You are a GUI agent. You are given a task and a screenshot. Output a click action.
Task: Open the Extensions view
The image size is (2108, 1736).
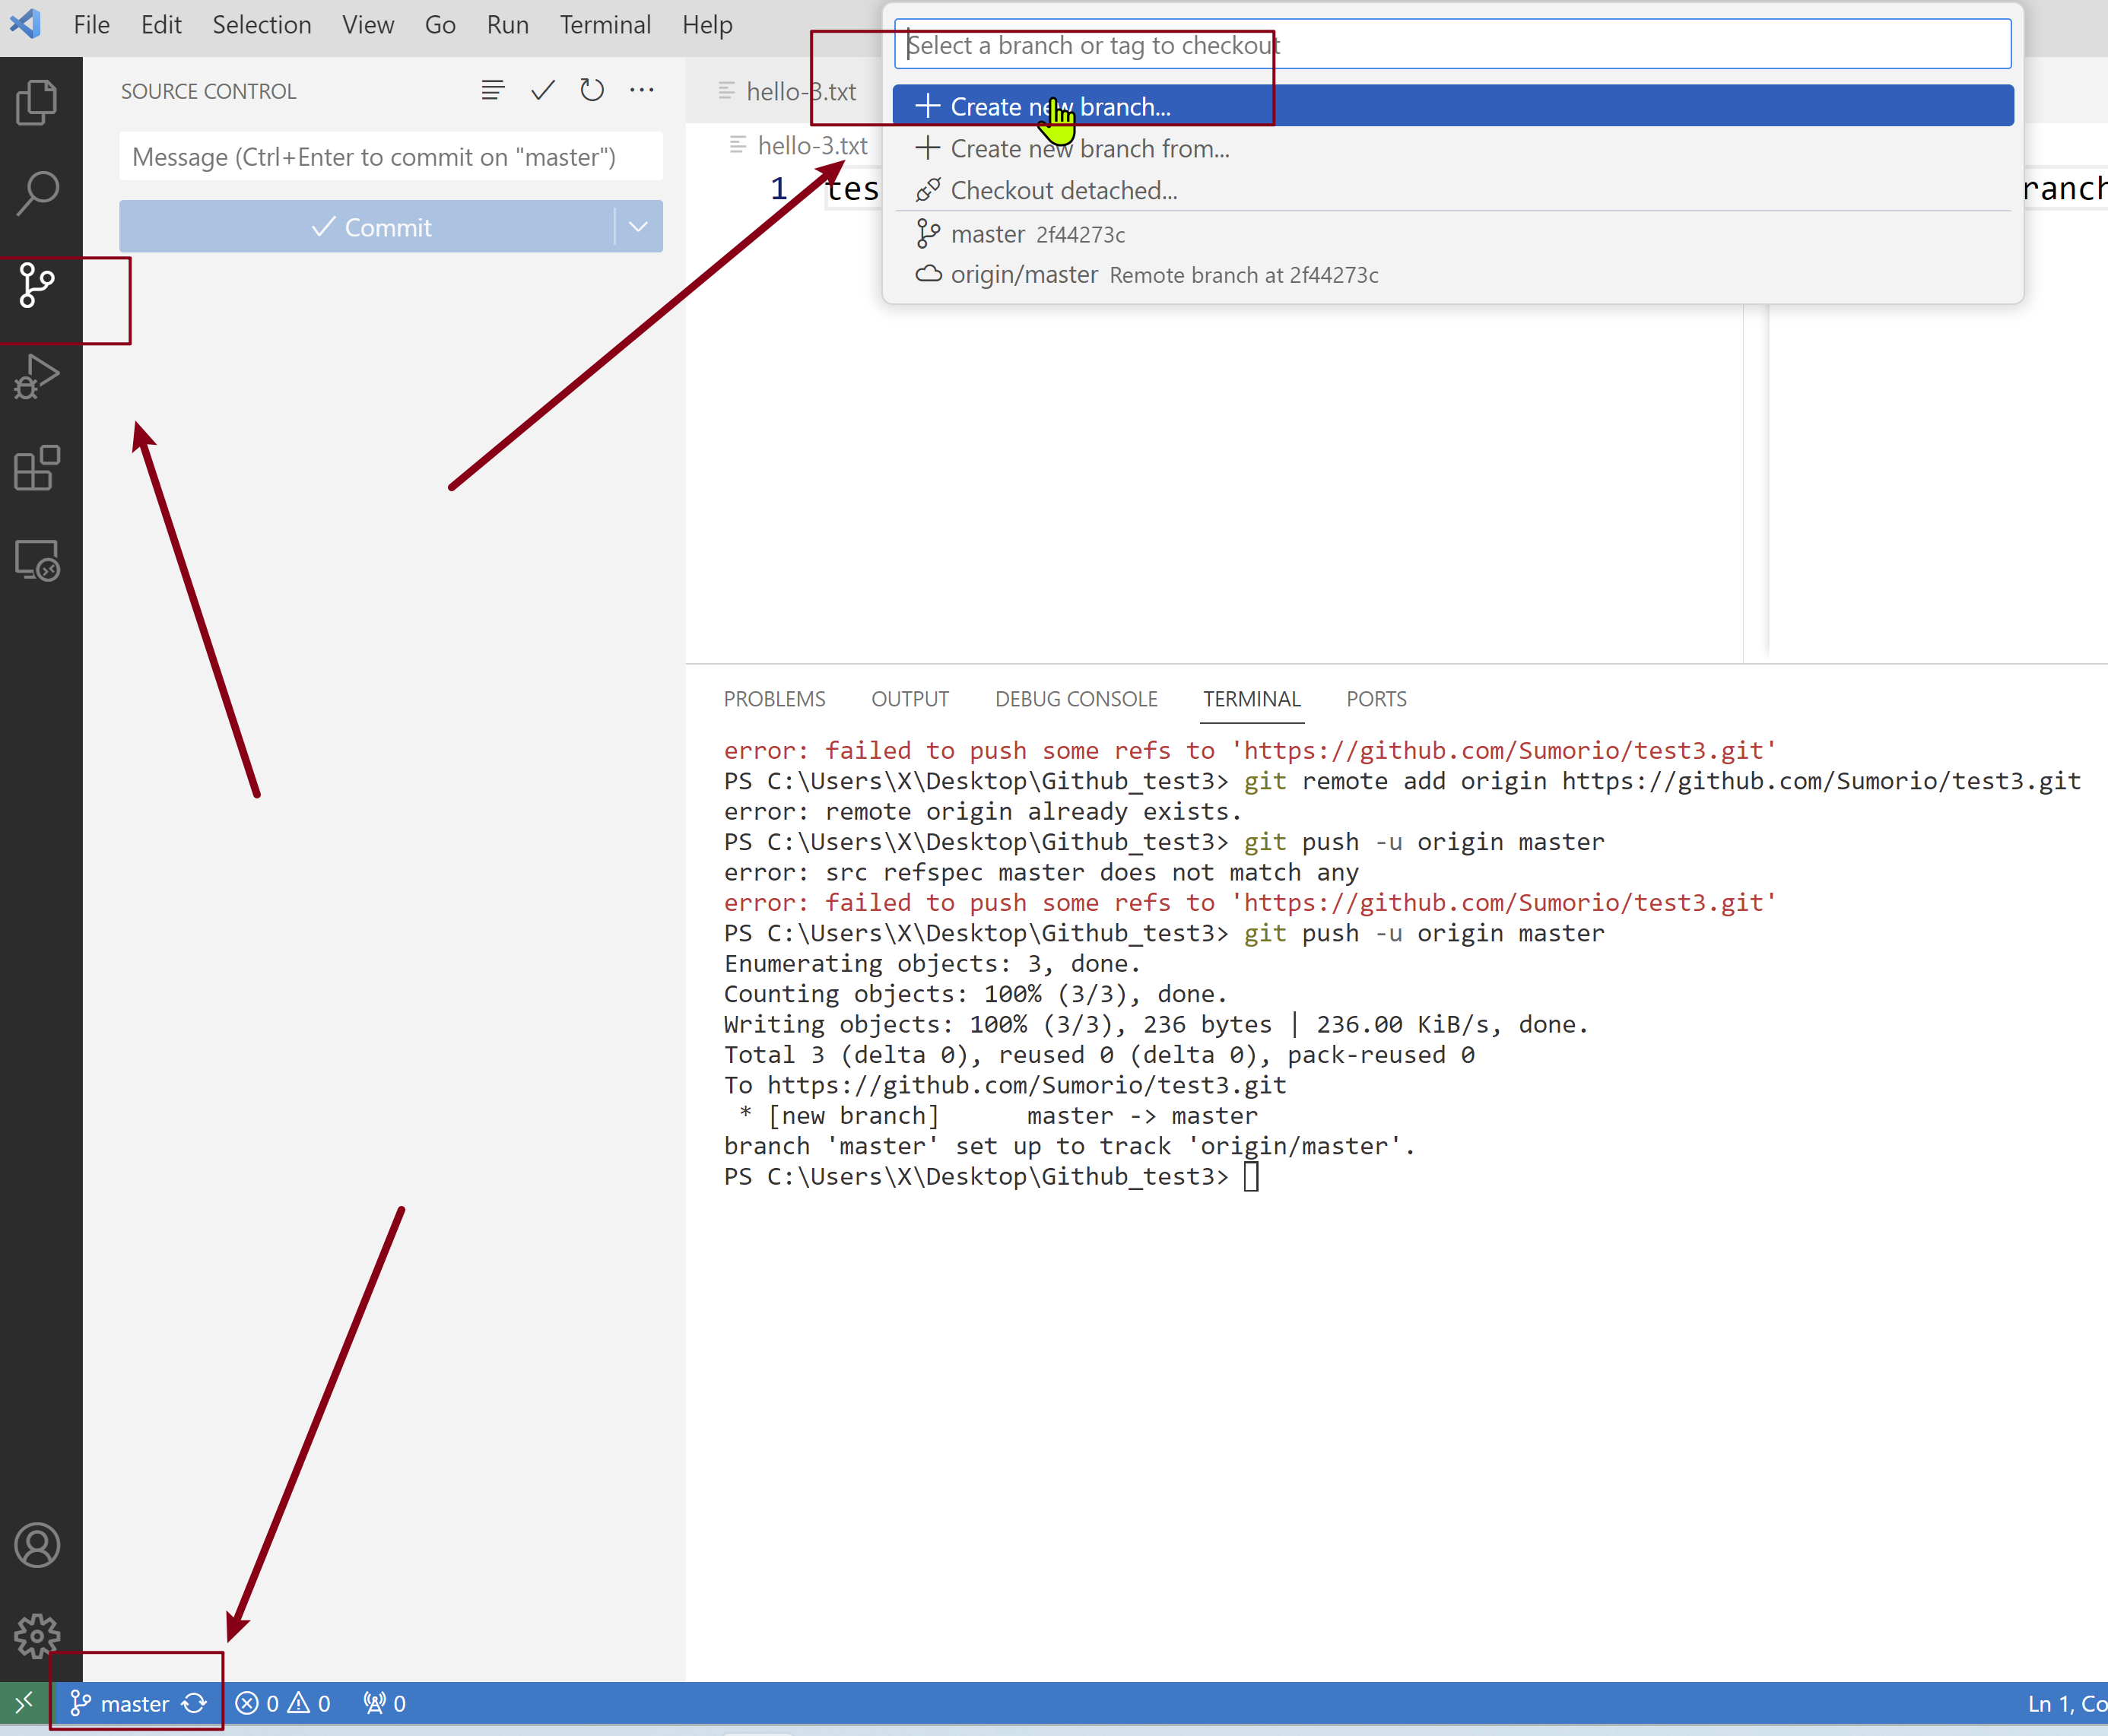(37, 469)
